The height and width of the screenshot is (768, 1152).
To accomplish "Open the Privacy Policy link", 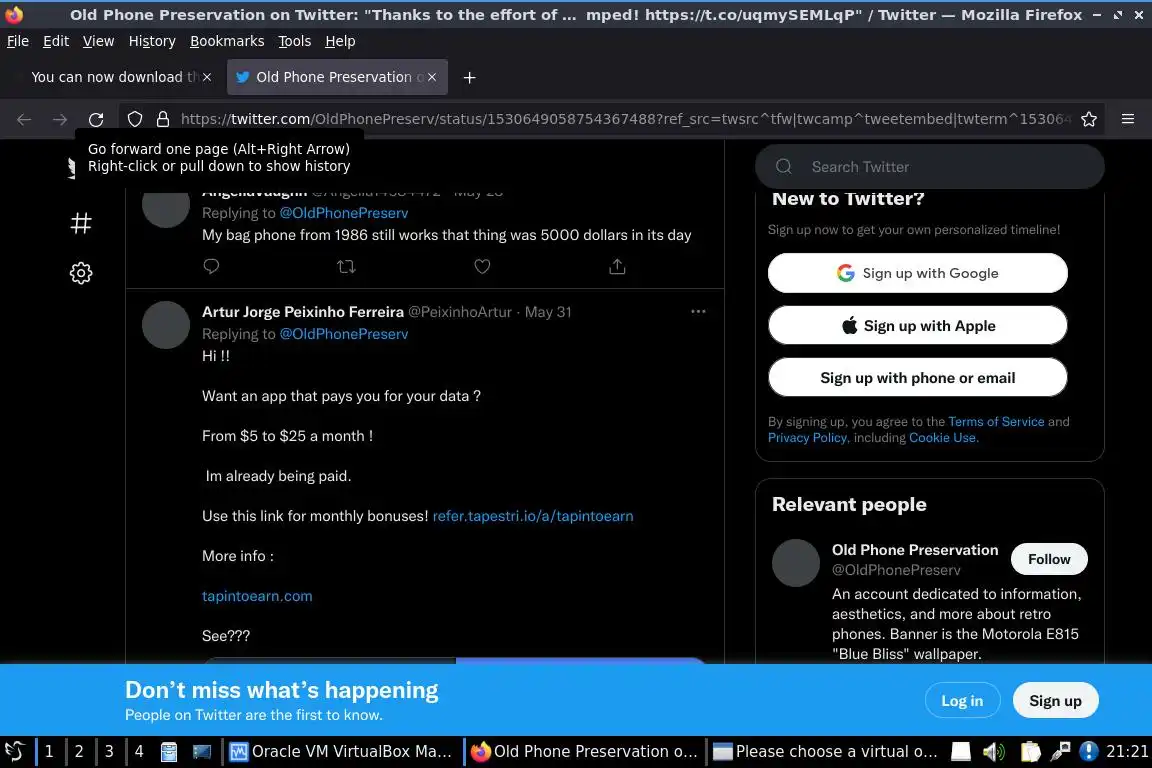I will (807, 438).
